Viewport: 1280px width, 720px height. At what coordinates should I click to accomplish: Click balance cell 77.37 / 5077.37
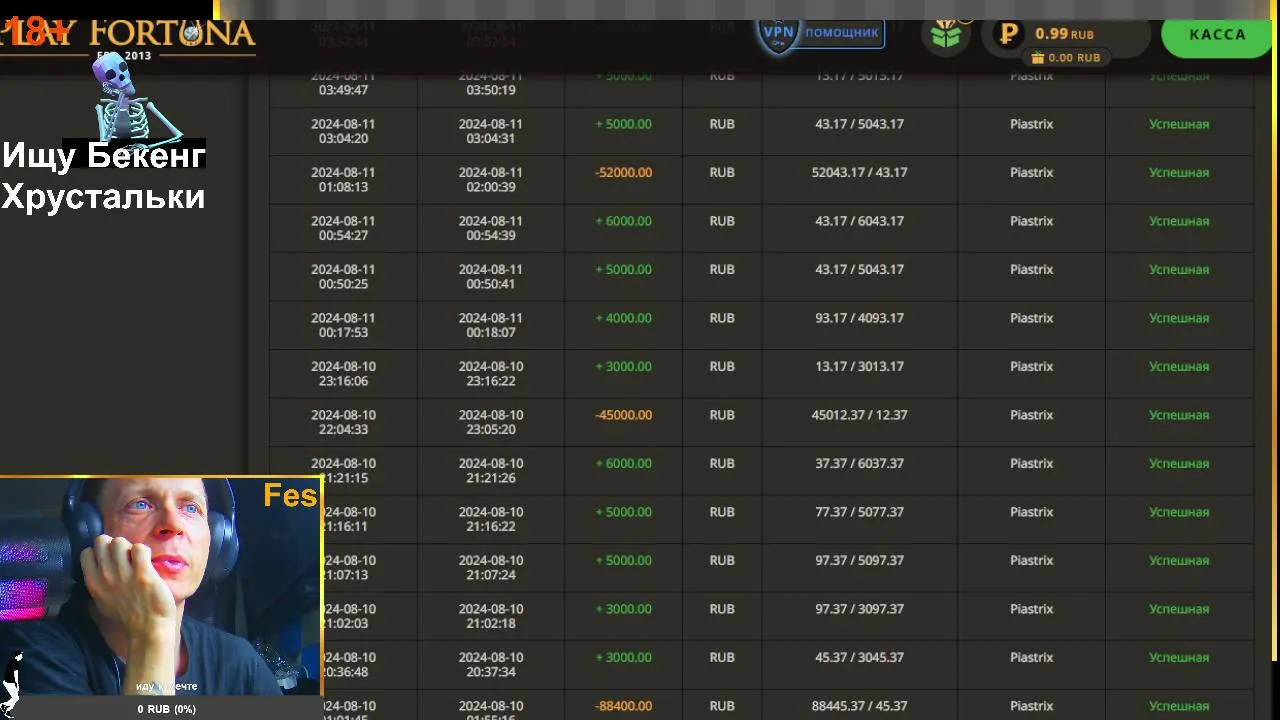coord(859,512)
